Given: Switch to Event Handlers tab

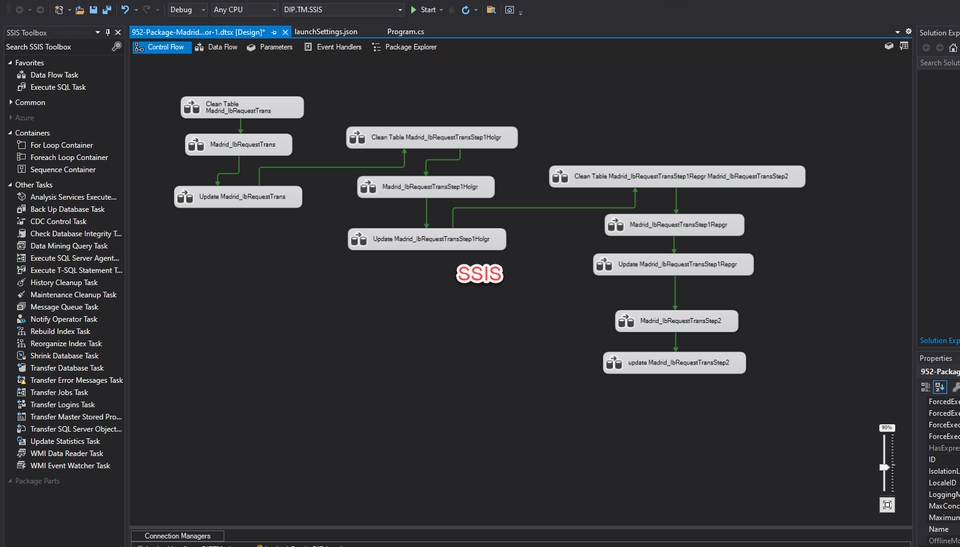Looking at the screenshot, I should (333, 47).
